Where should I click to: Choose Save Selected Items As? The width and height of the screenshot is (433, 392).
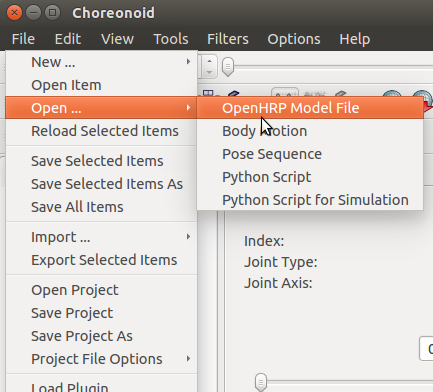coord(101,184)
